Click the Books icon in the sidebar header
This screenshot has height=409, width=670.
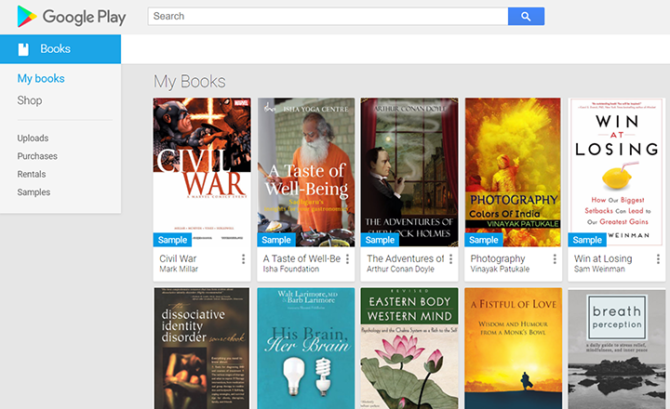24,49
